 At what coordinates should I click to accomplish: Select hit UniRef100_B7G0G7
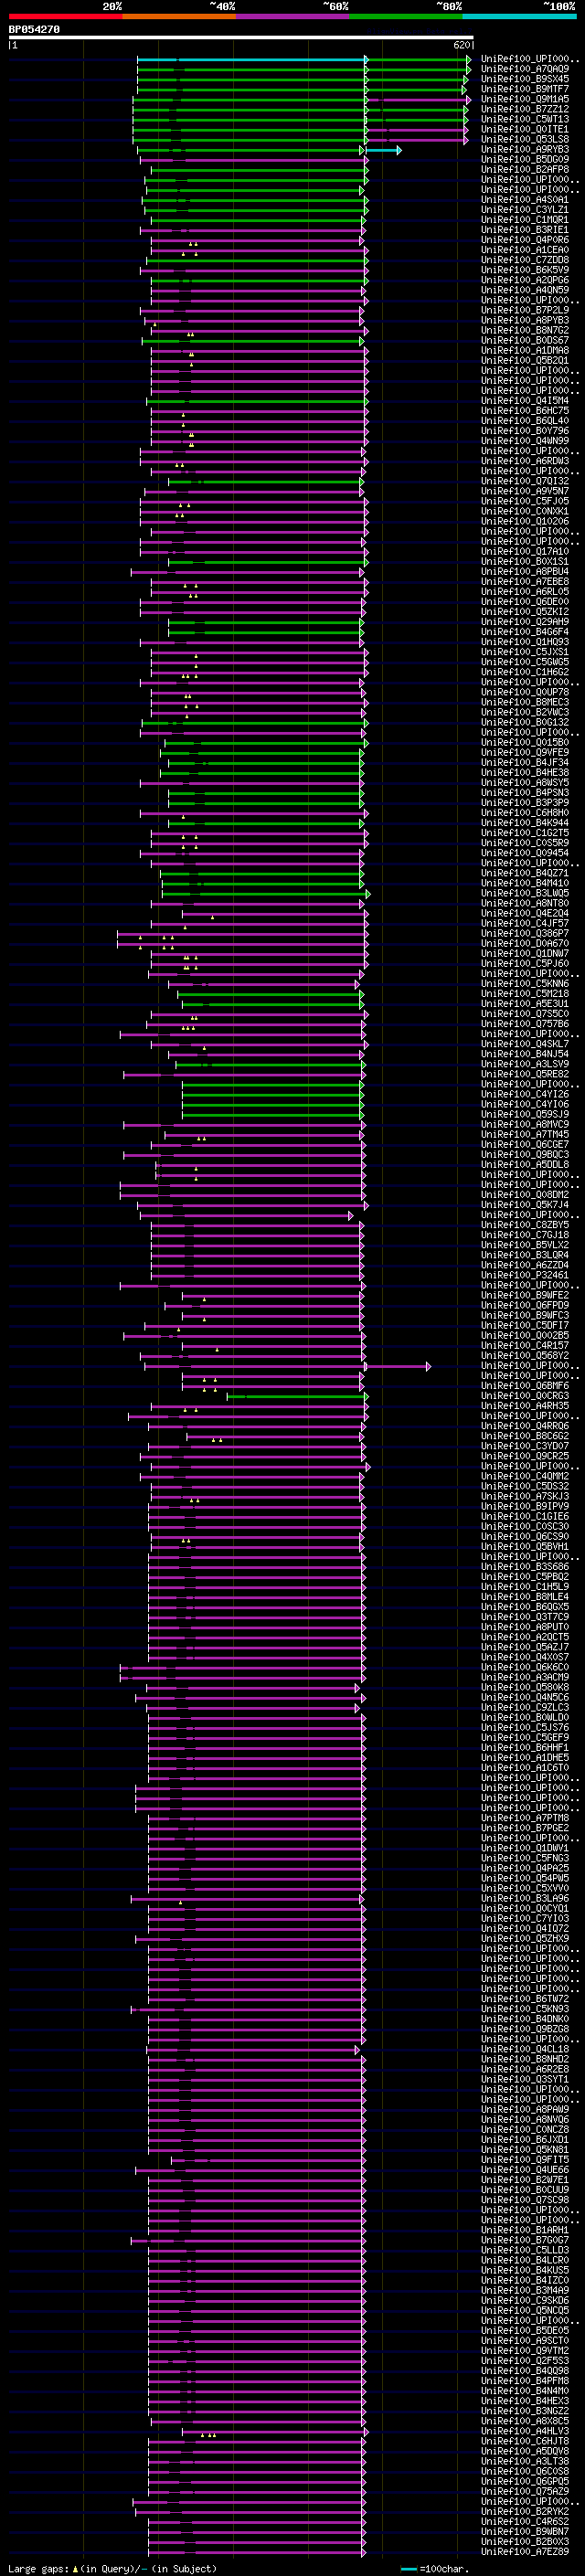(525, 2240)
